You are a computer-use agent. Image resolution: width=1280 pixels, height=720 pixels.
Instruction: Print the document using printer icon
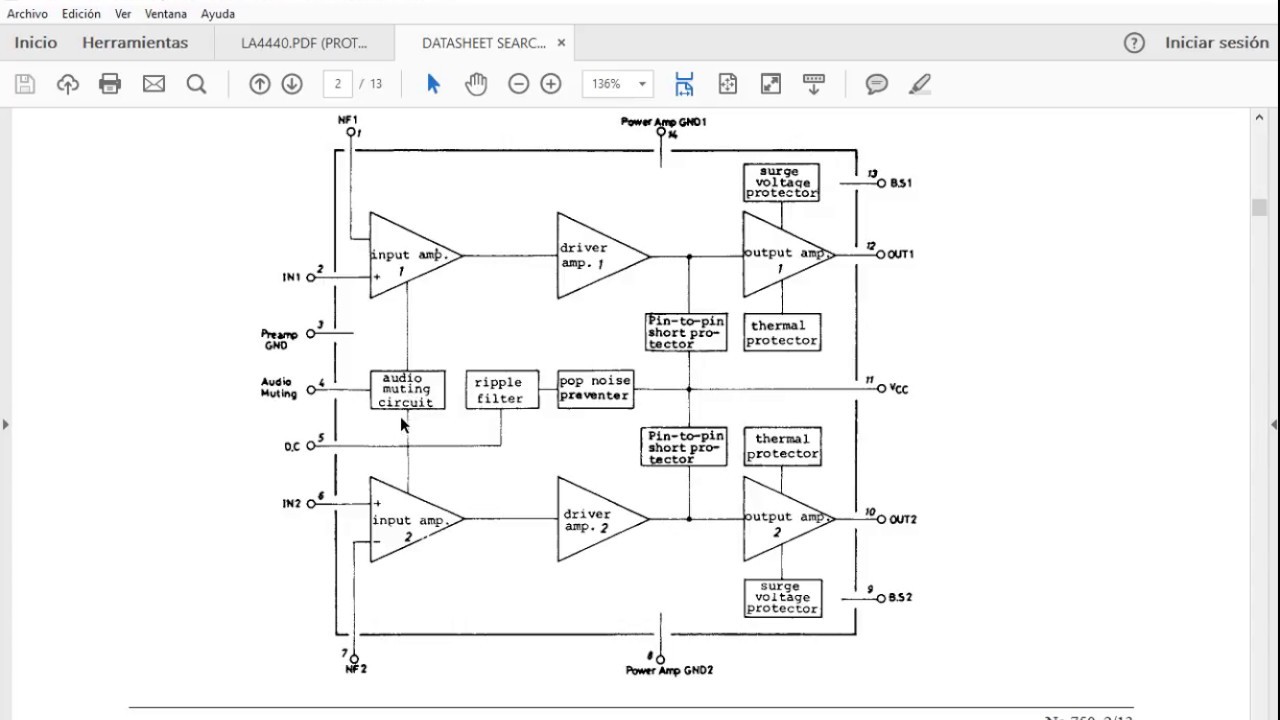(x=110, y=84)
